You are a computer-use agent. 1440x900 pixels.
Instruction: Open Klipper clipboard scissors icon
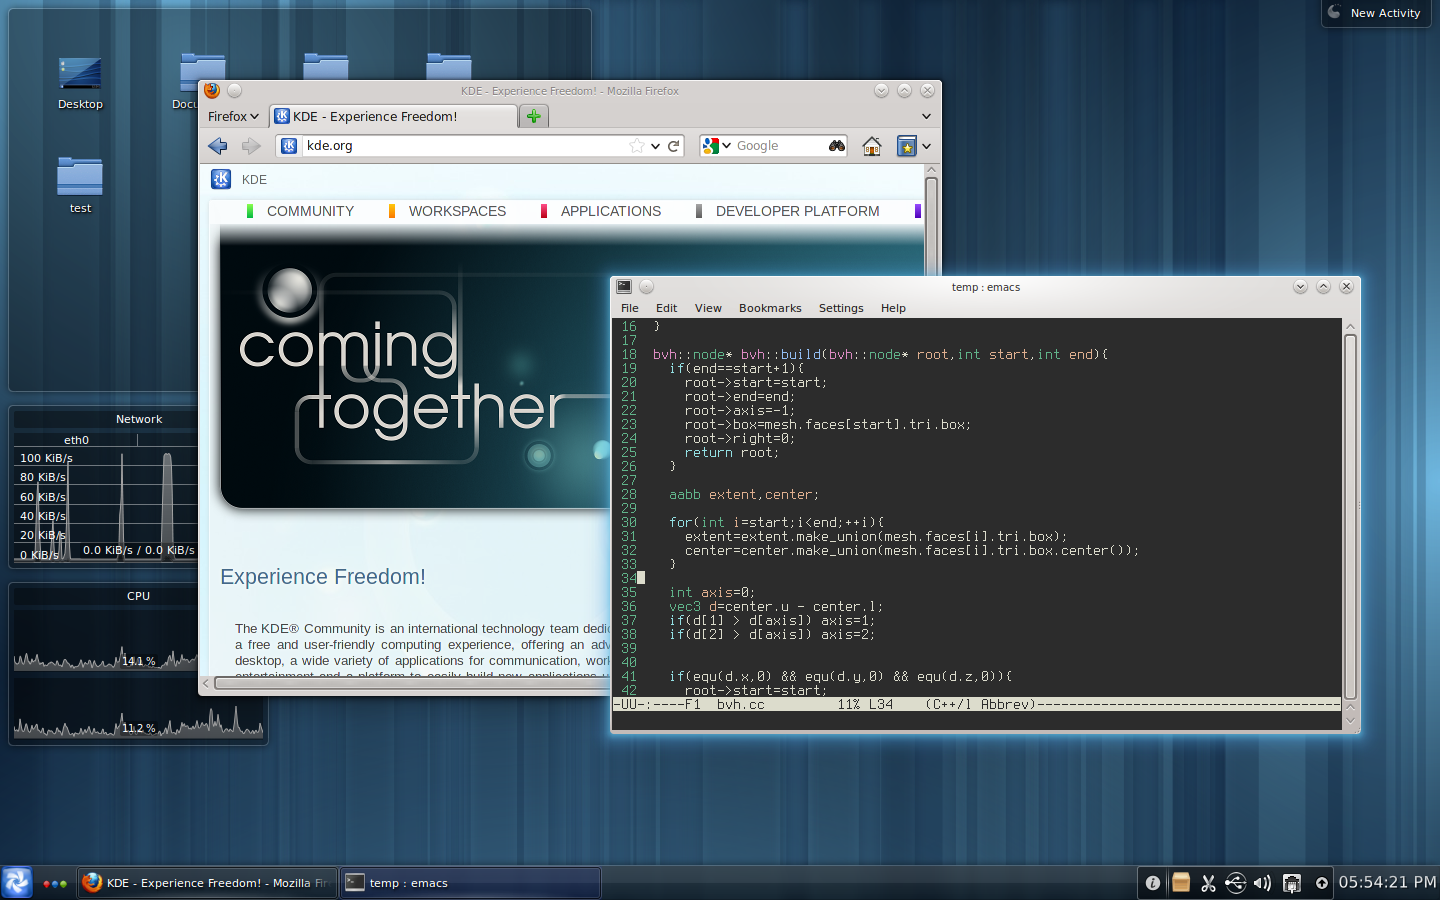(x=1208, y=883)
